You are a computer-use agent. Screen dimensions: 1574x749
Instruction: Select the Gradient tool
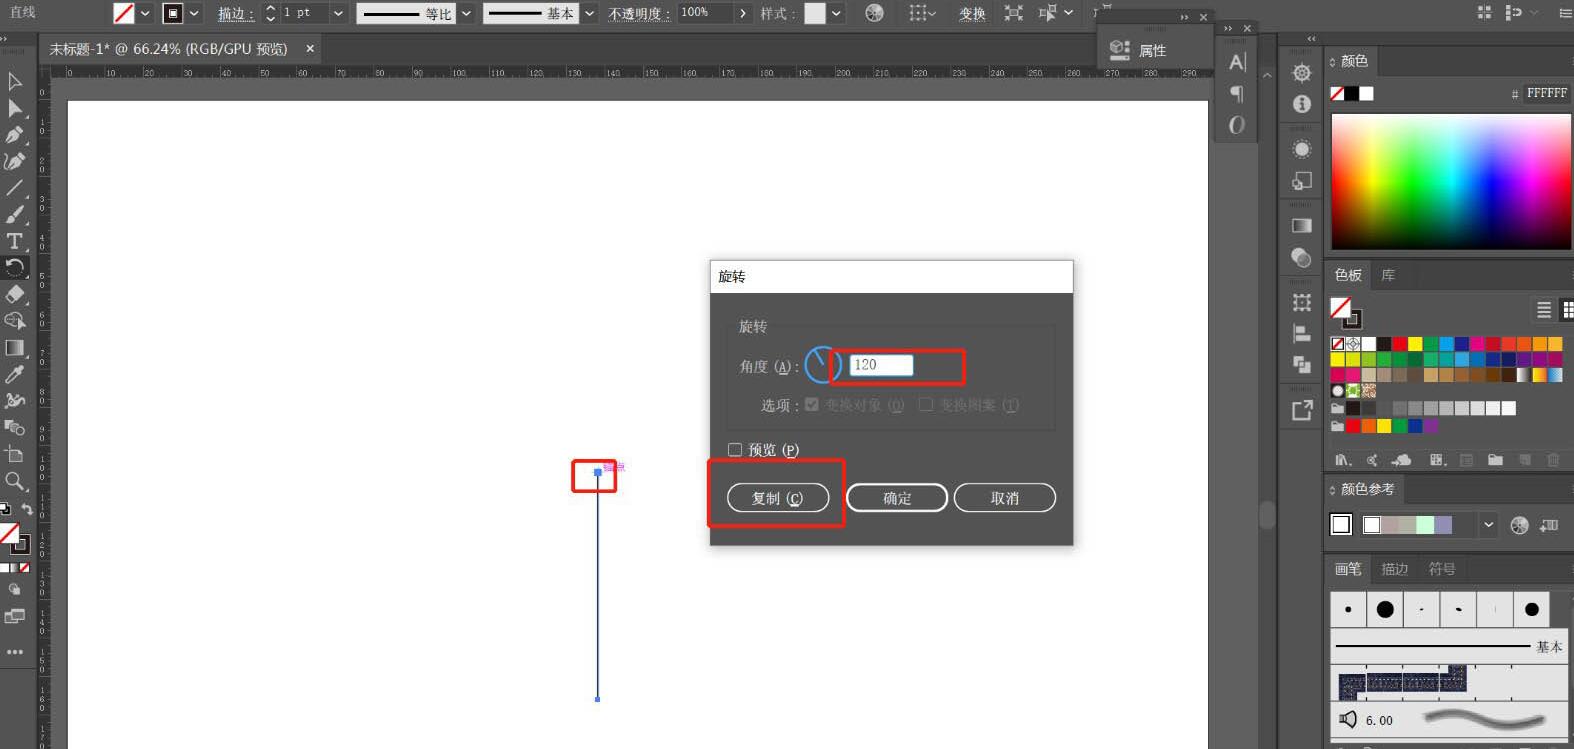coord(15,348)
